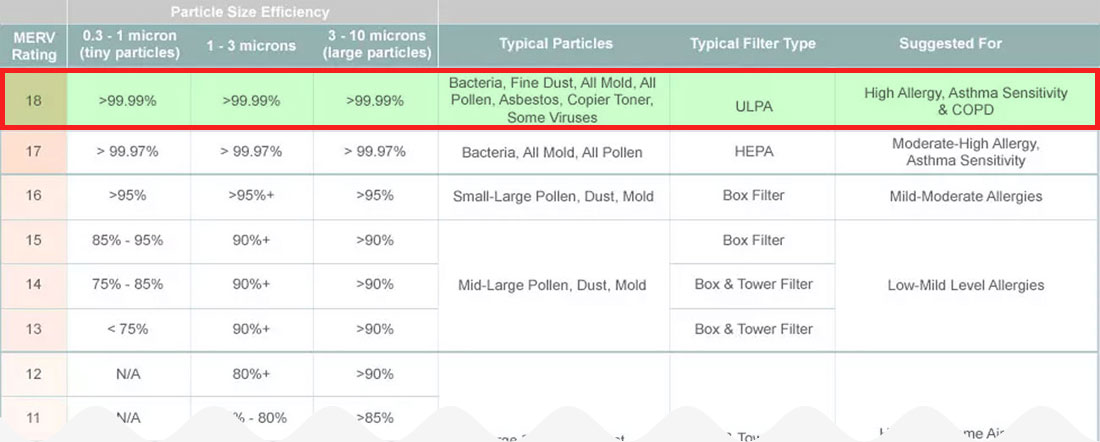Select the MERV 13 rating cell
The height and width of the screenshot is (442, 1100).
[34, 329]
